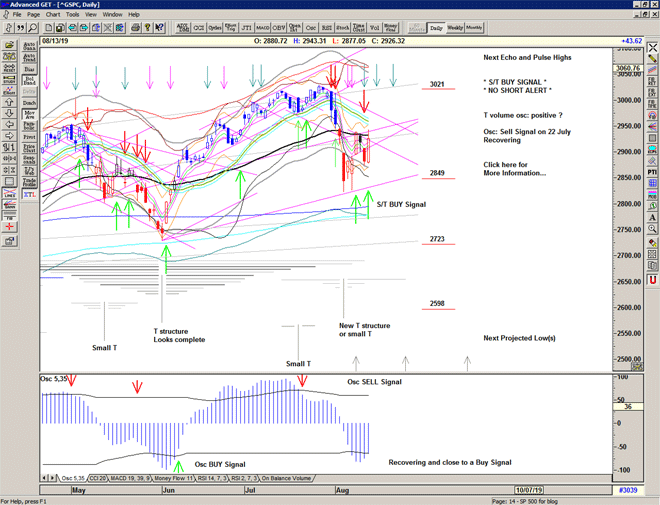Open the Chart menu
This screenshot has height=505, width=660.
[53, 14]
